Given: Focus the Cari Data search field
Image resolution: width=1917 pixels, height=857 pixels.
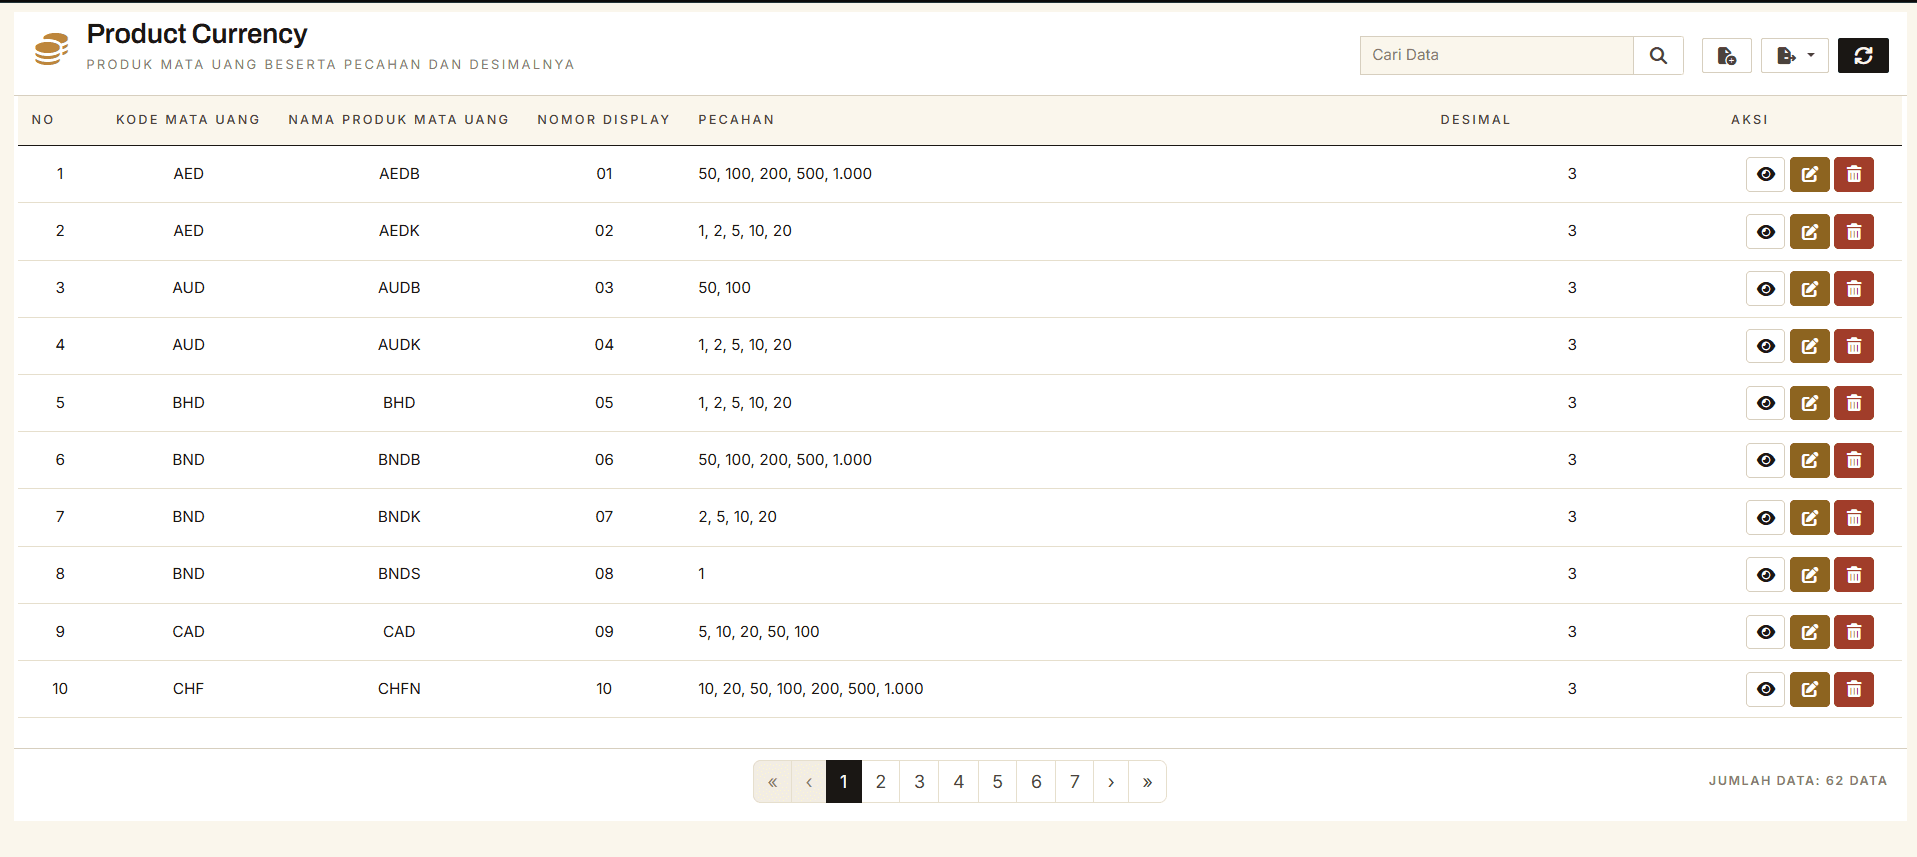Looking at the screenshot, I should pos(1497,55).
